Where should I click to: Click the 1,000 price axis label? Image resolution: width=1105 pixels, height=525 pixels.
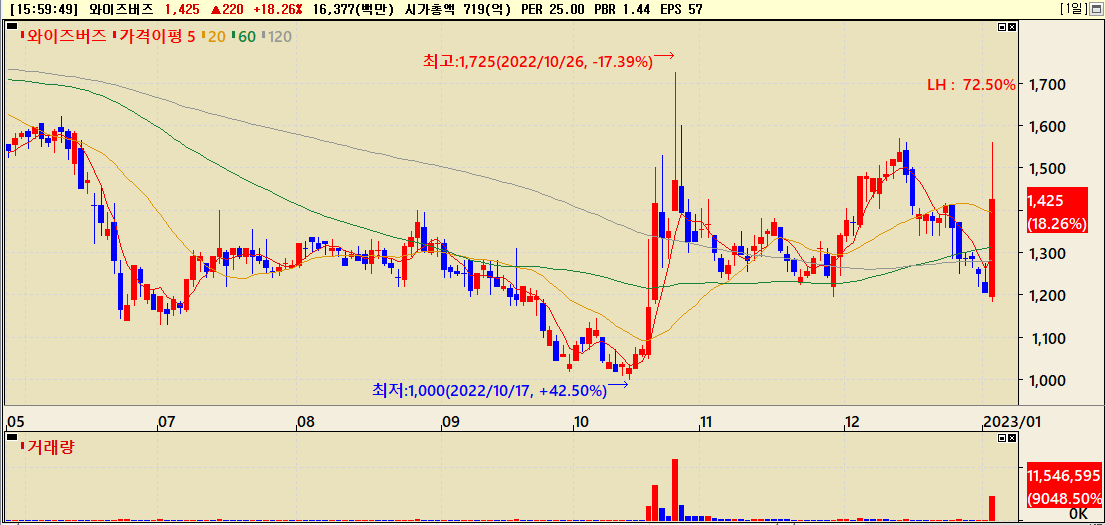[1047, 381]
